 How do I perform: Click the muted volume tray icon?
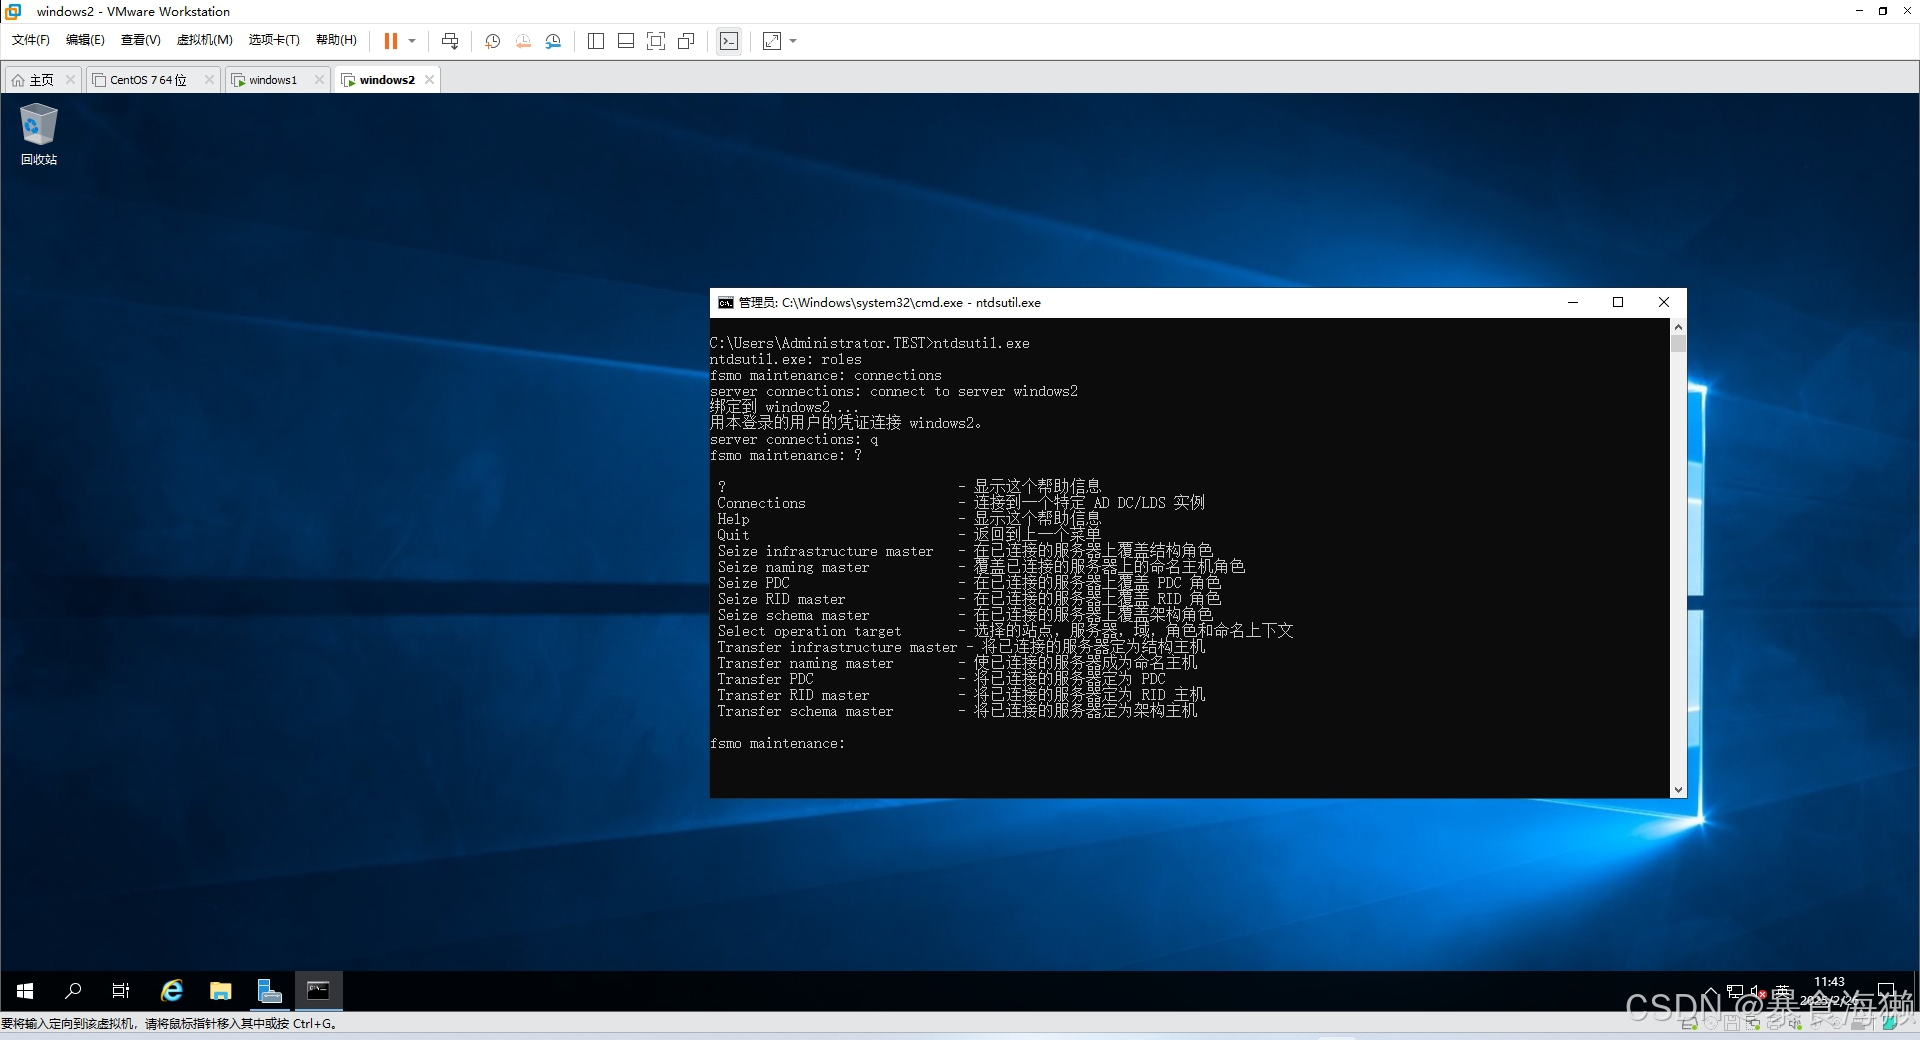(x=1757, y=991)
